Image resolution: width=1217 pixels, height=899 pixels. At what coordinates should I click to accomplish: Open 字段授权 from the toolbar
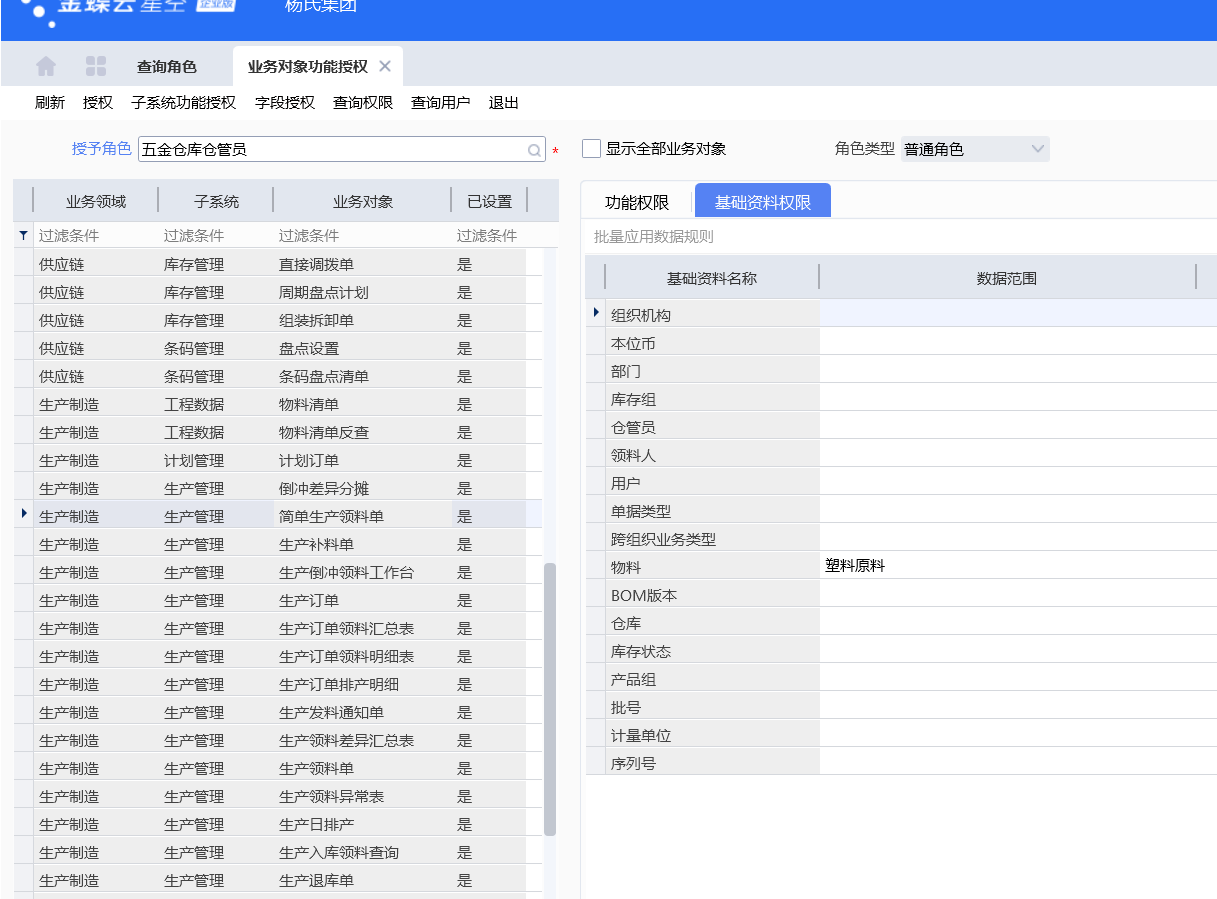click(285, 103)
